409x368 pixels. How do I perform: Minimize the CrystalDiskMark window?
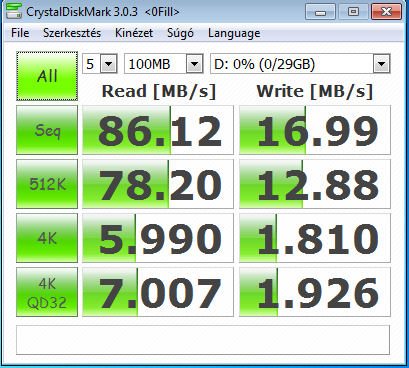click(320, 12)
